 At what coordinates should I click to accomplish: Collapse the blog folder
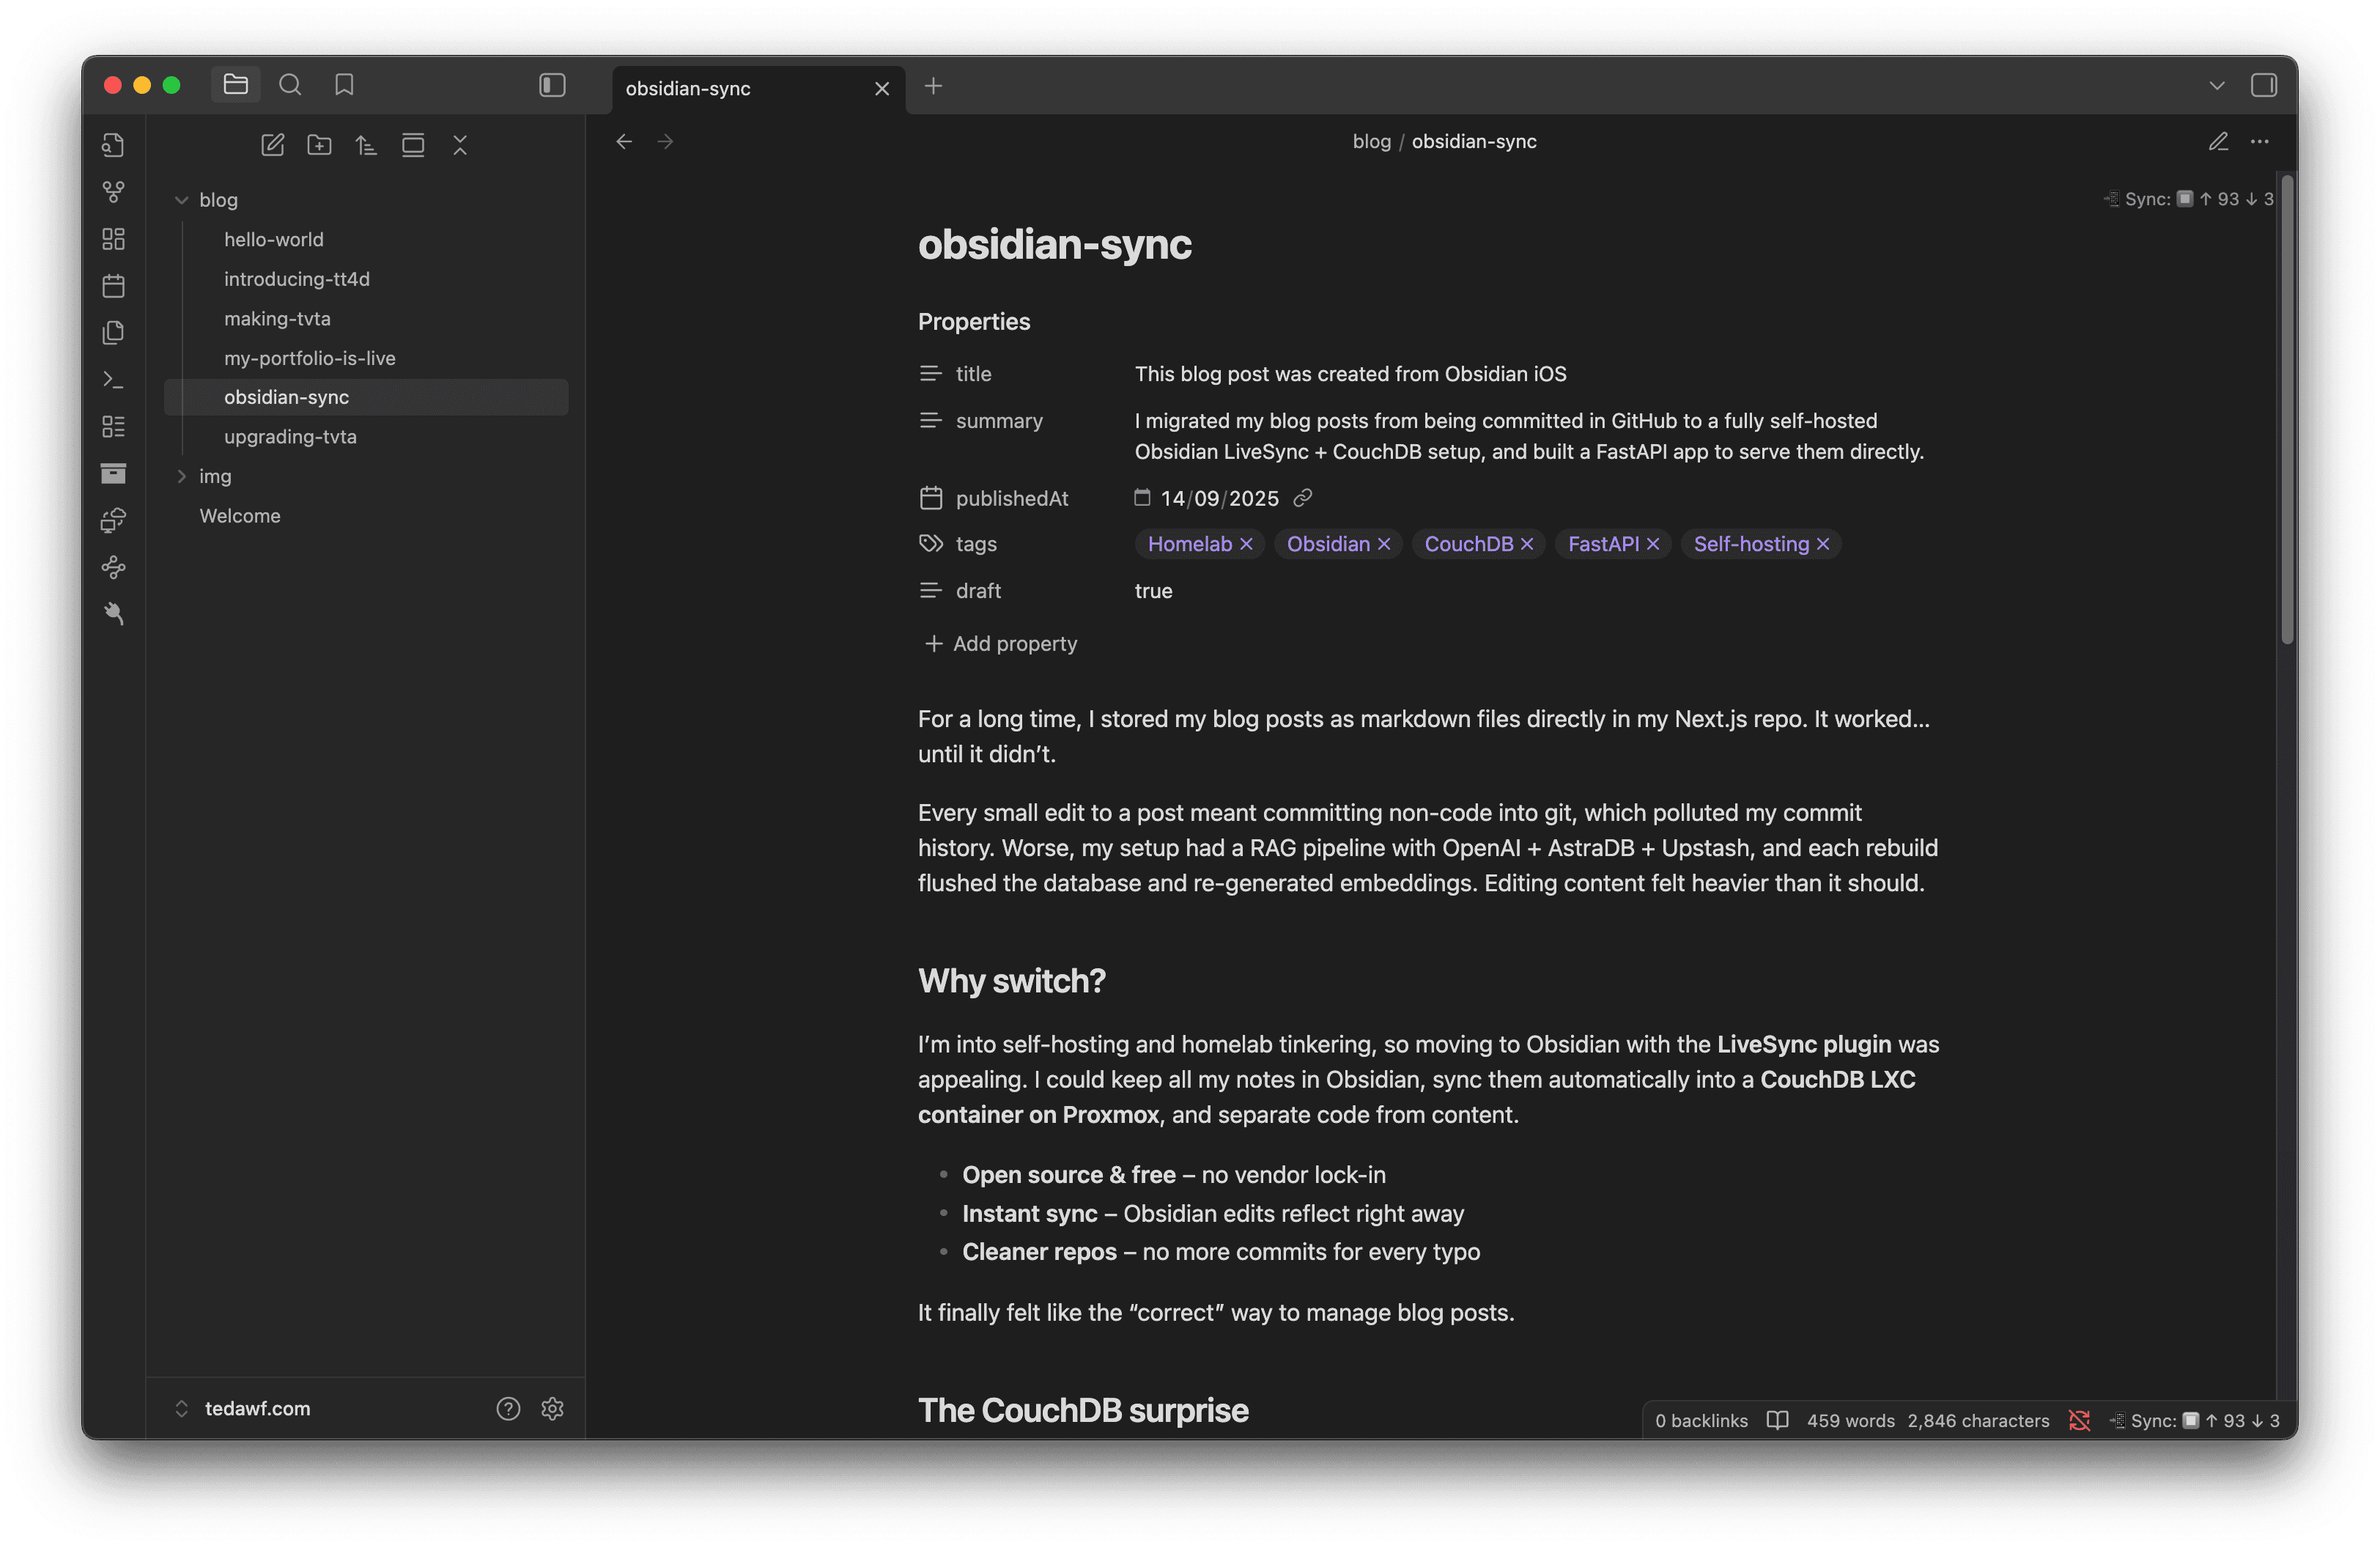pos(182,200)
